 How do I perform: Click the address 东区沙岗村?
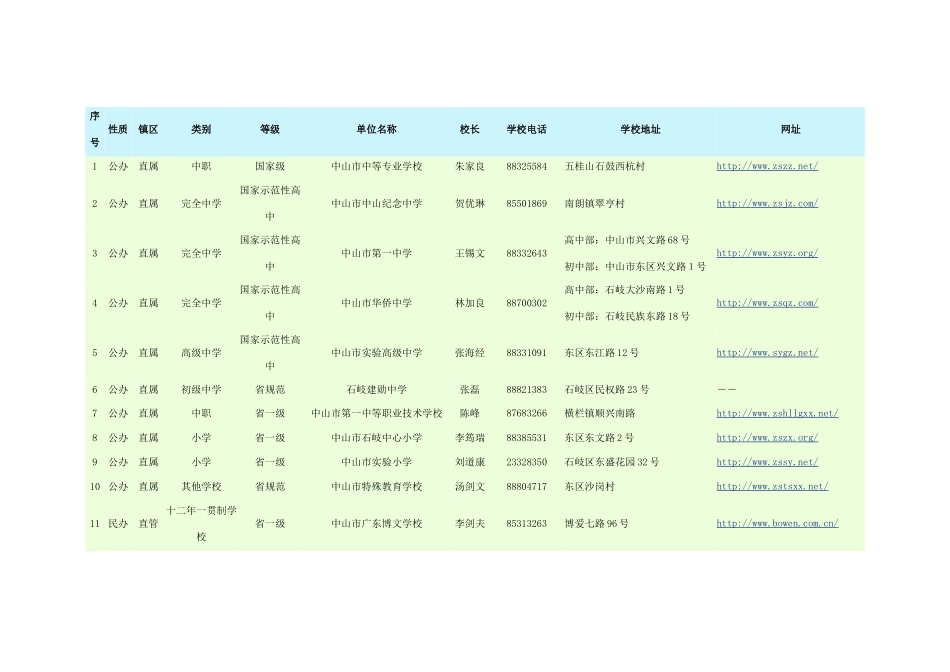point(590,487)
